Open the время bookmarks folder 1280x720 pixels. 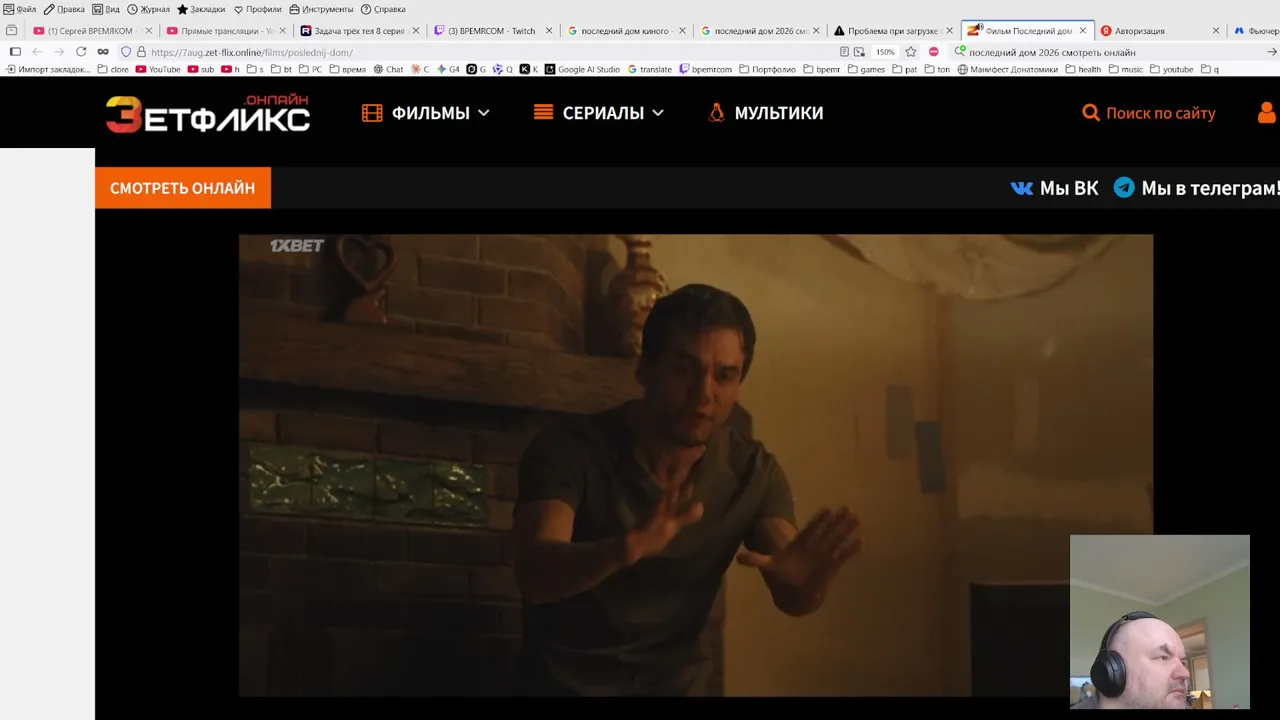coord(348,69)
